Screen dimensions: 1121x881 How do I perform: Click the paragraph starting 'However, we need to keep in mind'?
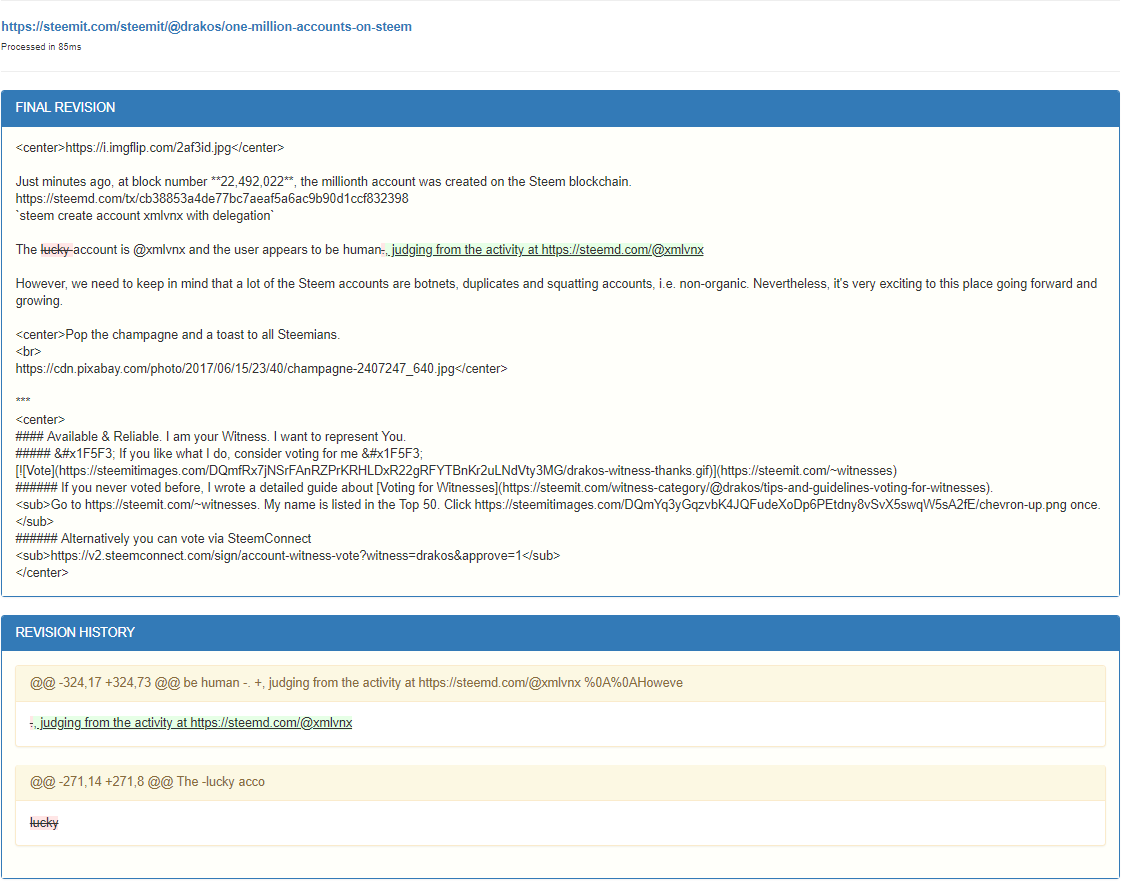556,292
